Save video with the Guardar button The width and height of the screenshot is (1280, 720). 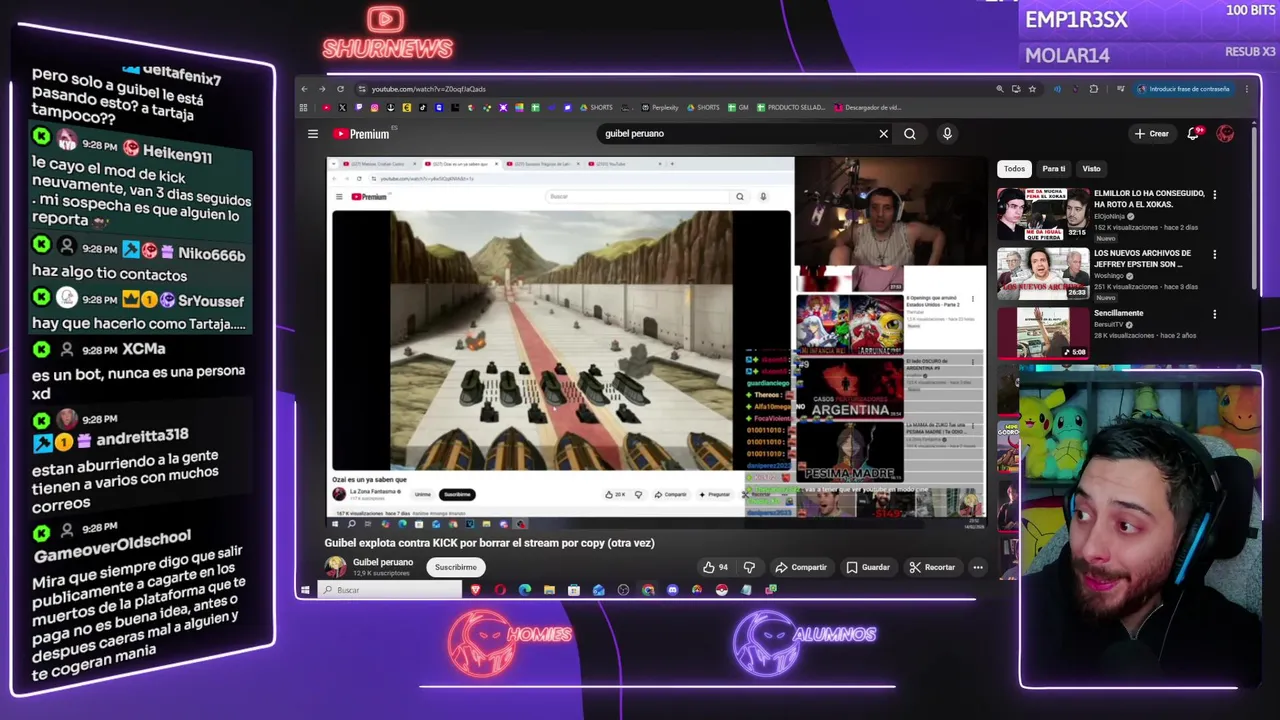(x=868, y=567)
